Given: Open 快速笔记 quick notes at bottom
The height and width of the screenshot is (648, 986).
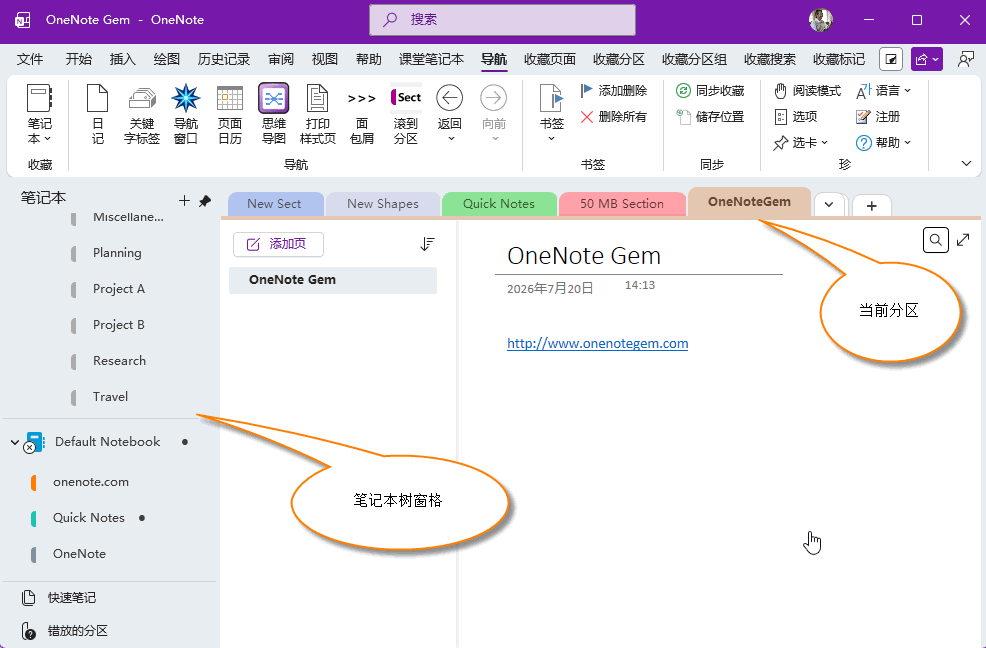Looking at the screenshot, I should (x=59, y=598).
